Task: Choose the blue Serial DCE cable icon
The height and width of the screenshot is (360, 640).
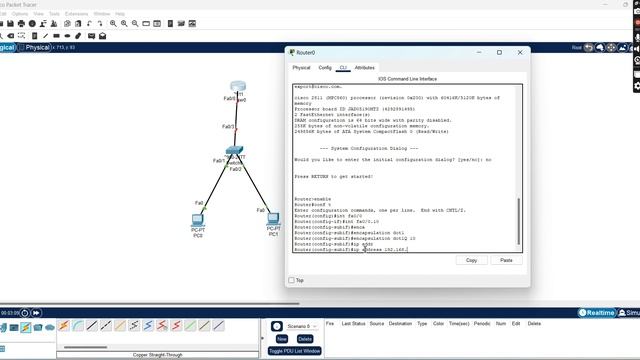Action: (148, 325)
